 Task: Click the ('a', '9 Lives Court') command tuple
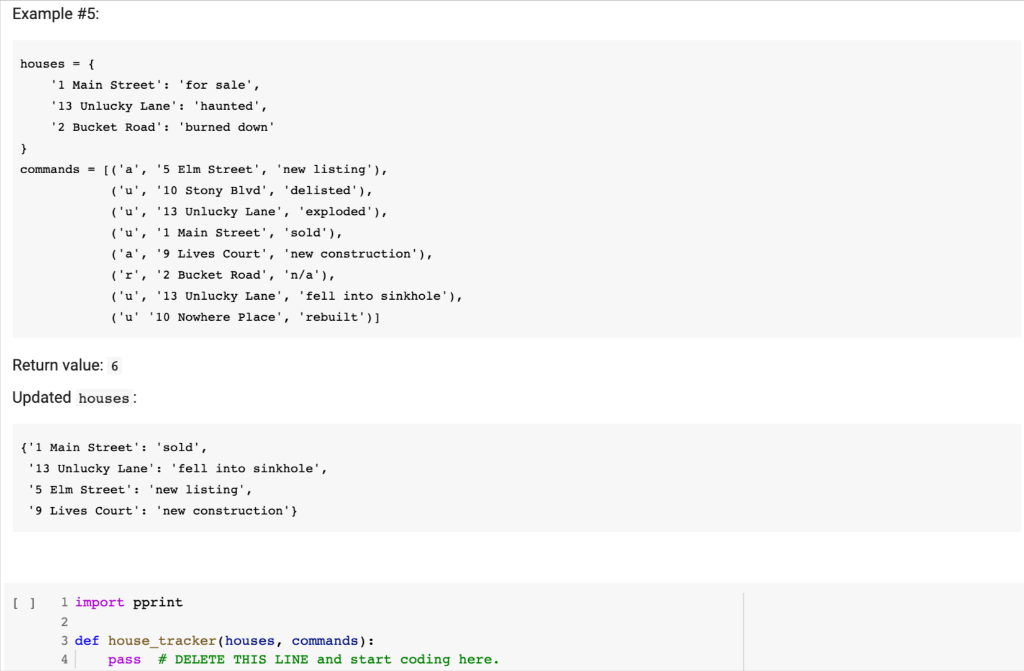coord(272,254)
